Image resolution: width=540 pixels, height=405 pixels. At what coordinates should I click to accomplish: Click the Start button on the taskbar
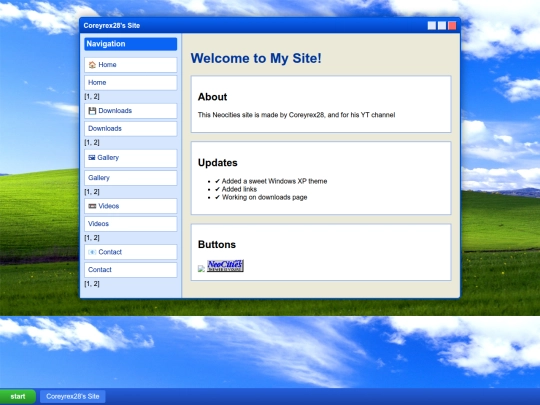pos(18,396)
